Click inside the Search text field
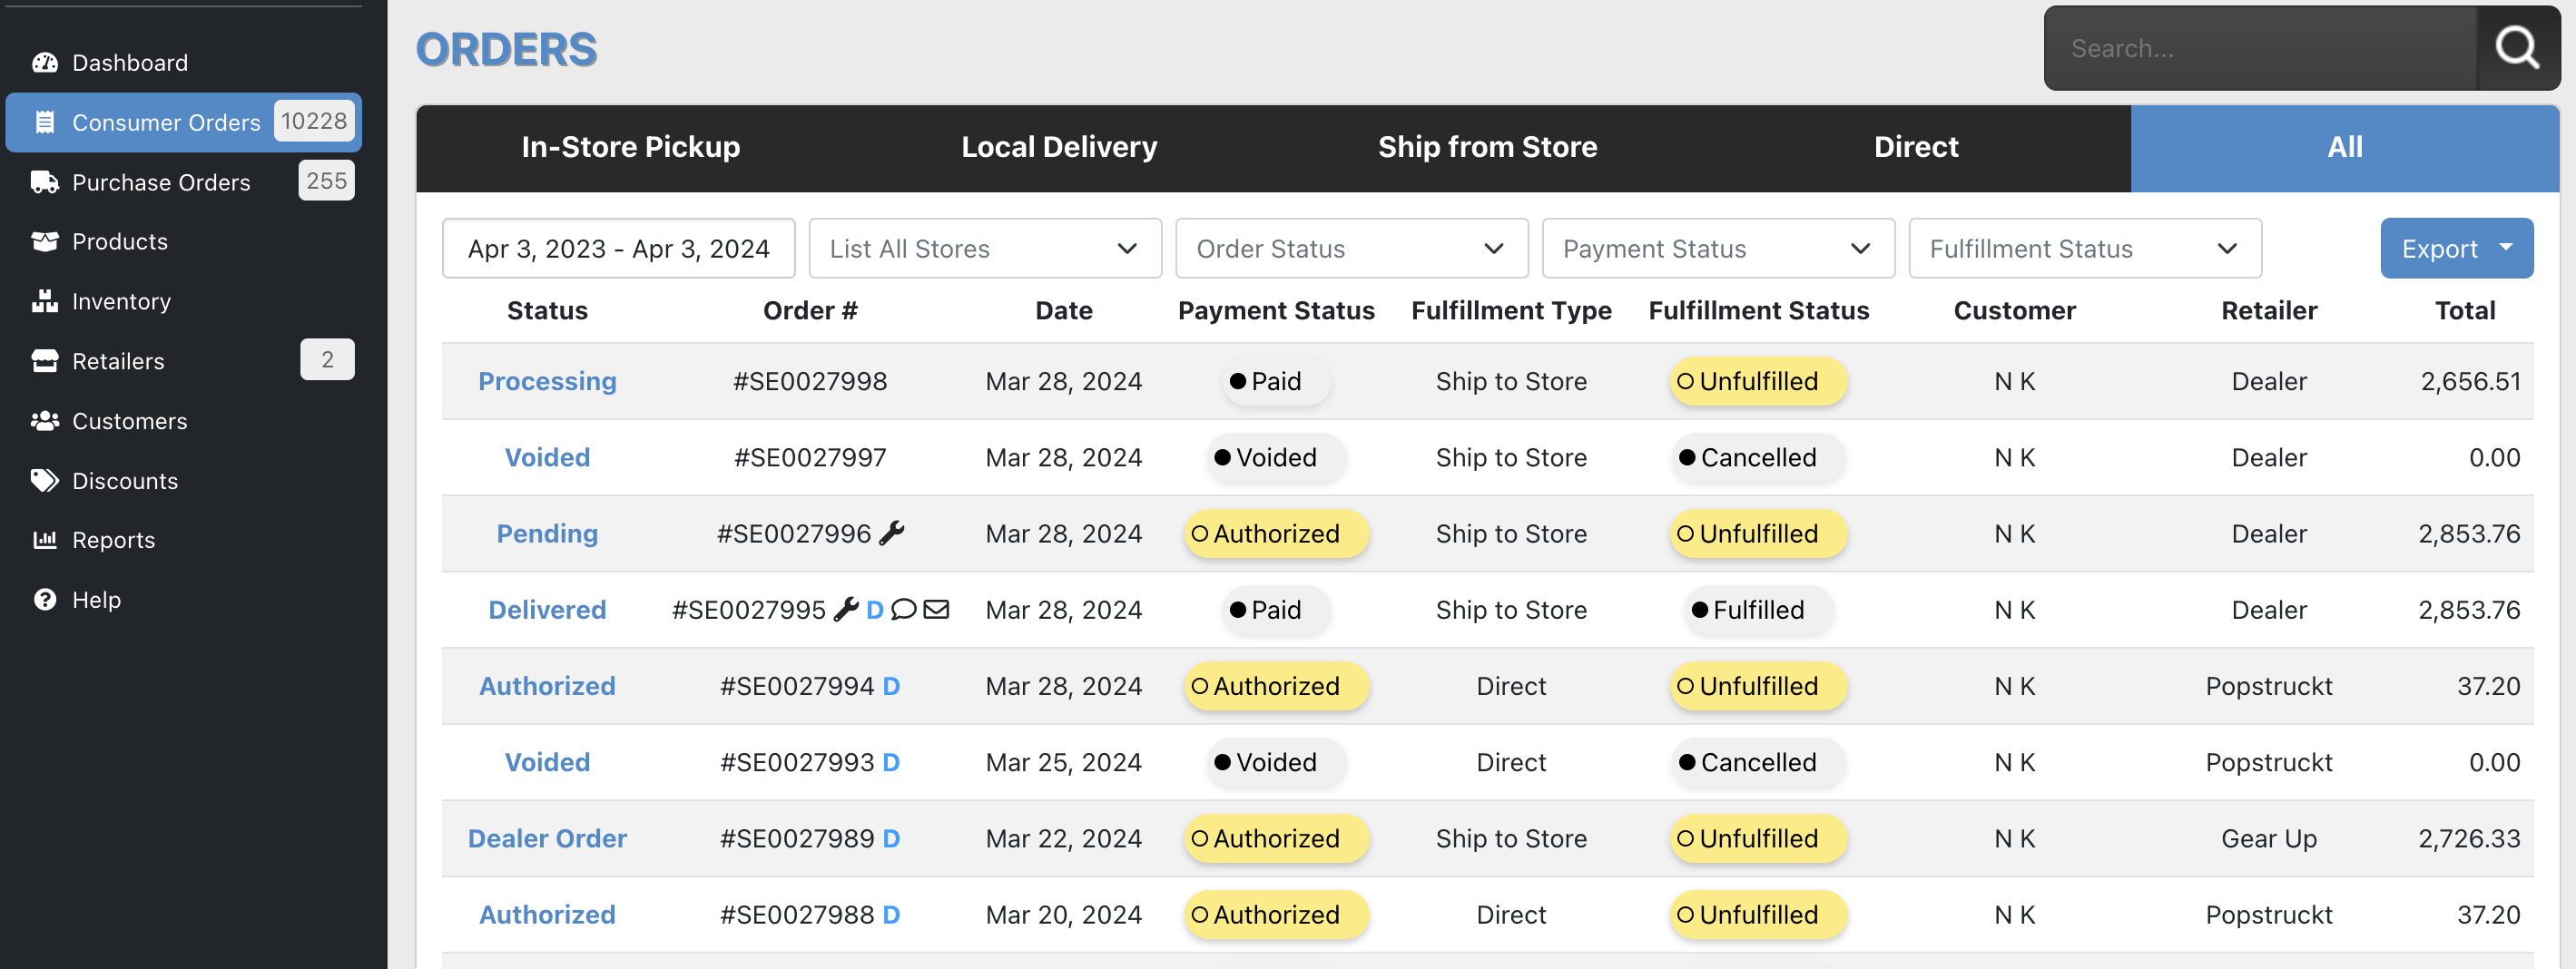 [2260, 48]
